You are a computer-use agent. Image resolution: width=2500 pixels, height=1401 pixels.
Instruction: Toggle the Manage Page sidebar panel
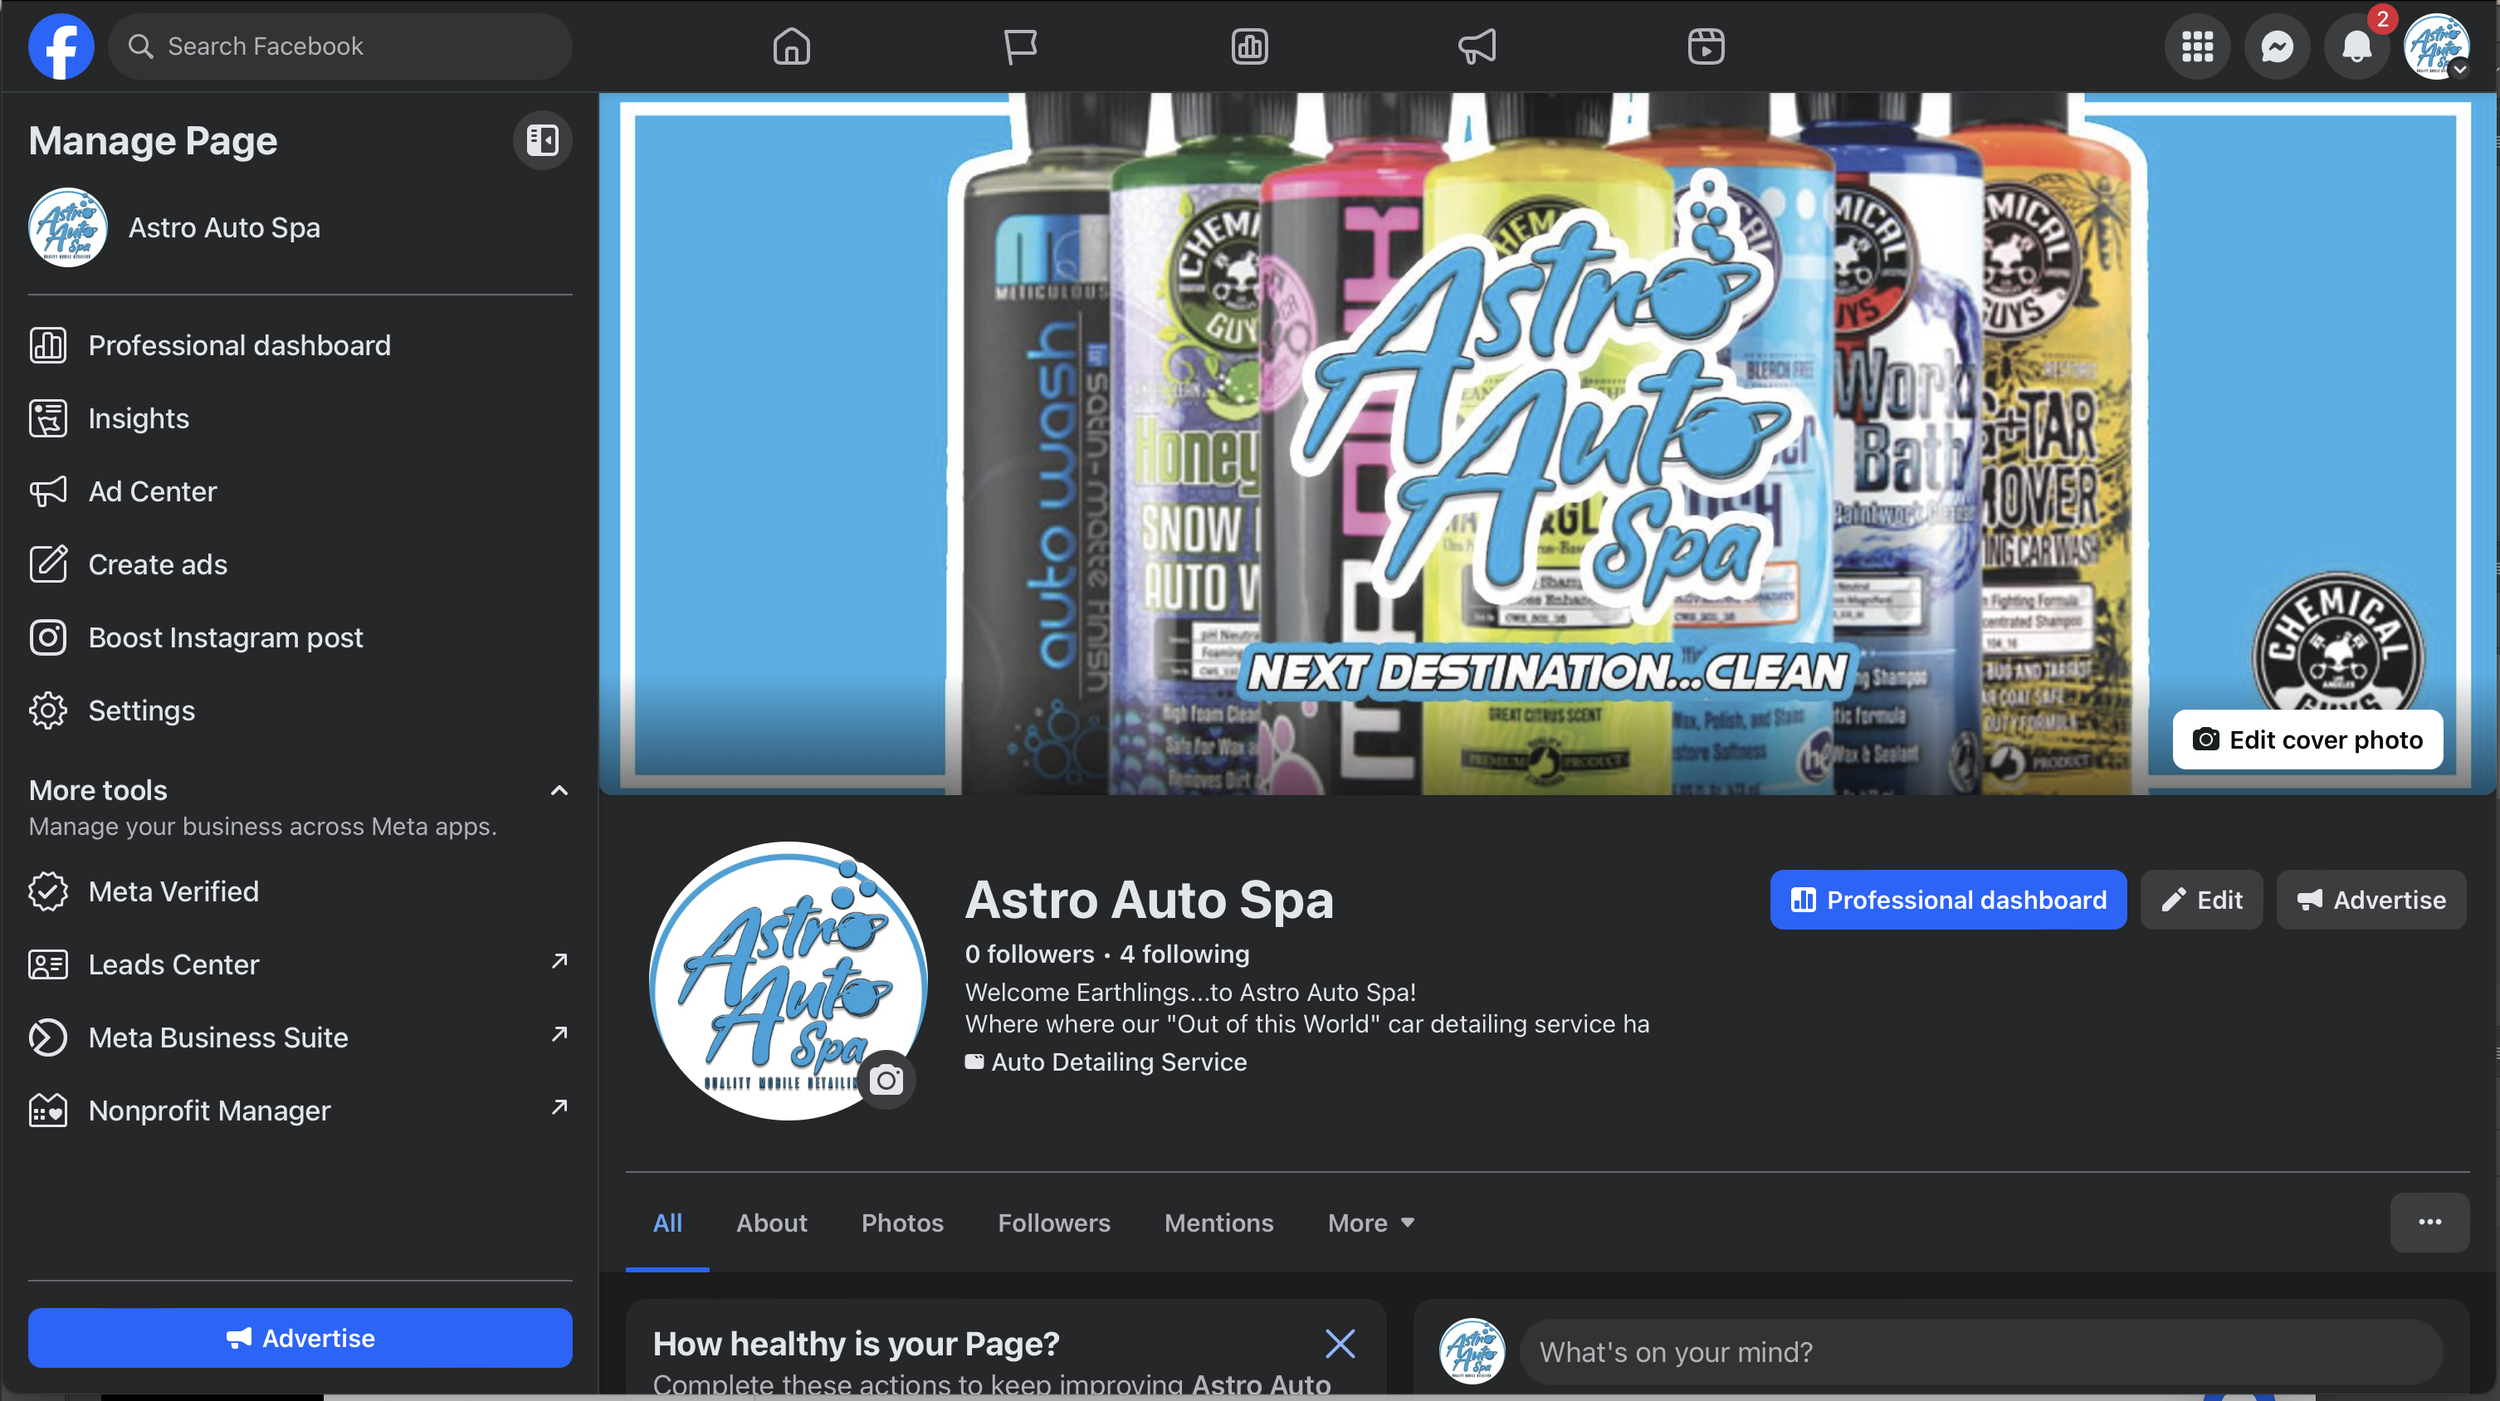(542, 140)
